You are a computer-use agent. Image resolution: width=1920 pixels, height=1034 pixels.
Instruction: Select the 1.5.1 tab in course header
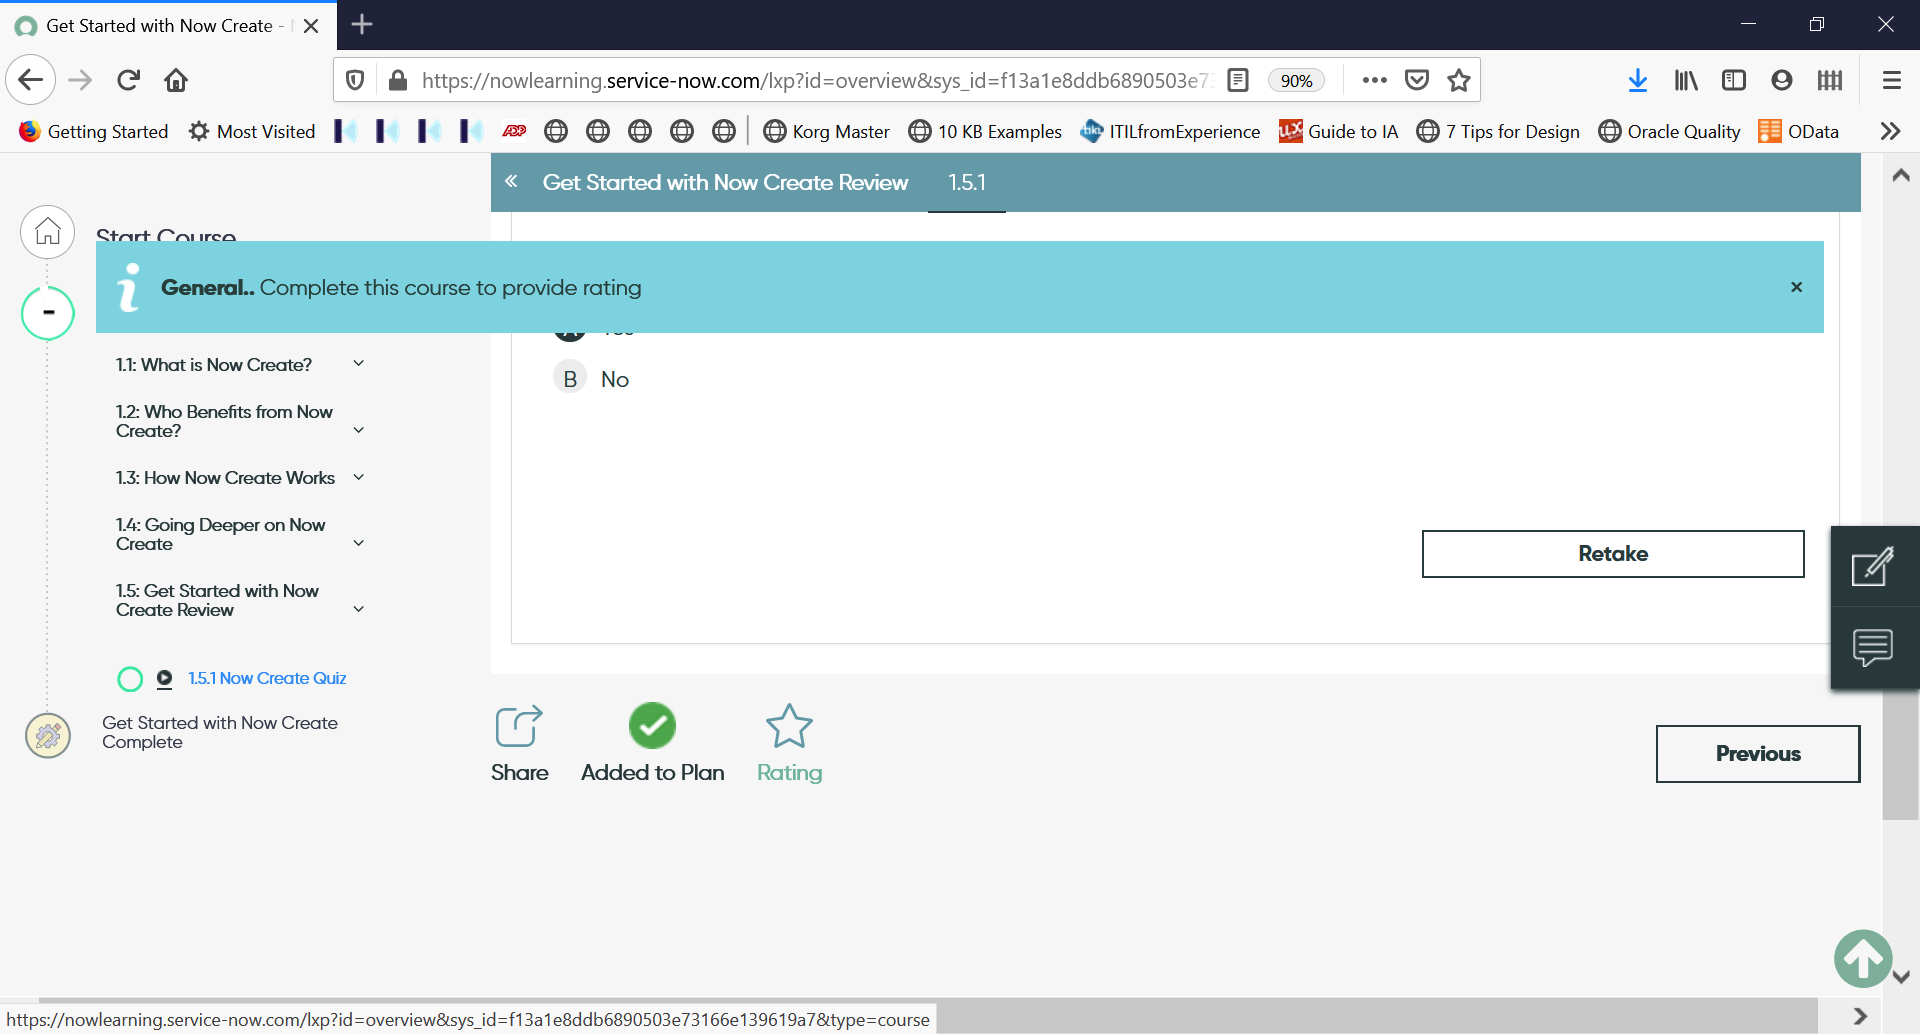(967, 183)
